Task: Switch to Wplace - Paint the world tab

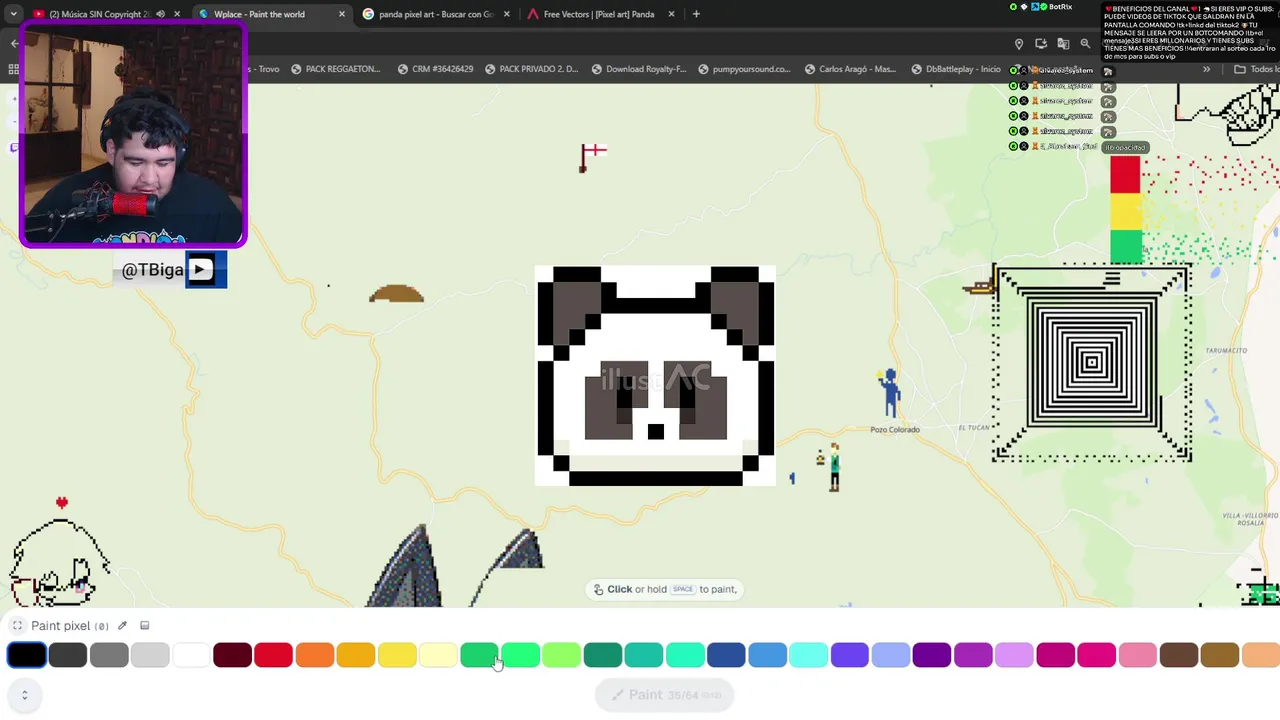Action: click(x=259, y=14)
